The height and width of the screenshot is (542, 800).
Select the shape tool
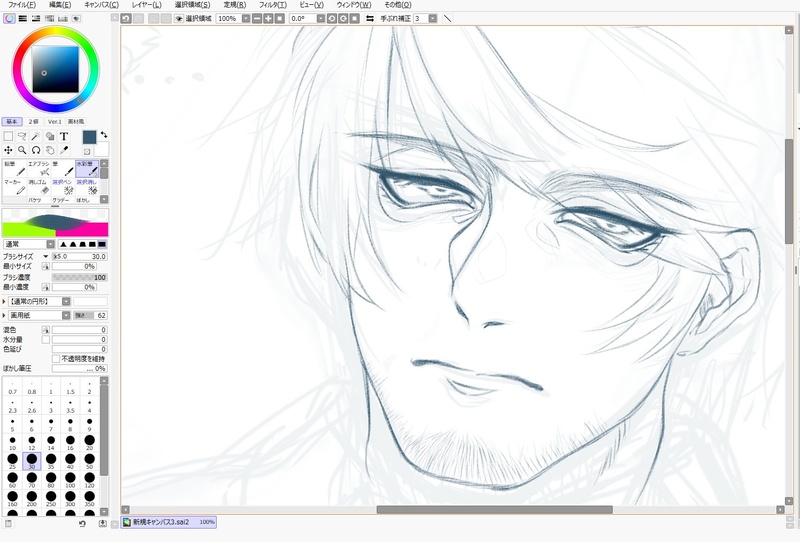coord(49,136)
